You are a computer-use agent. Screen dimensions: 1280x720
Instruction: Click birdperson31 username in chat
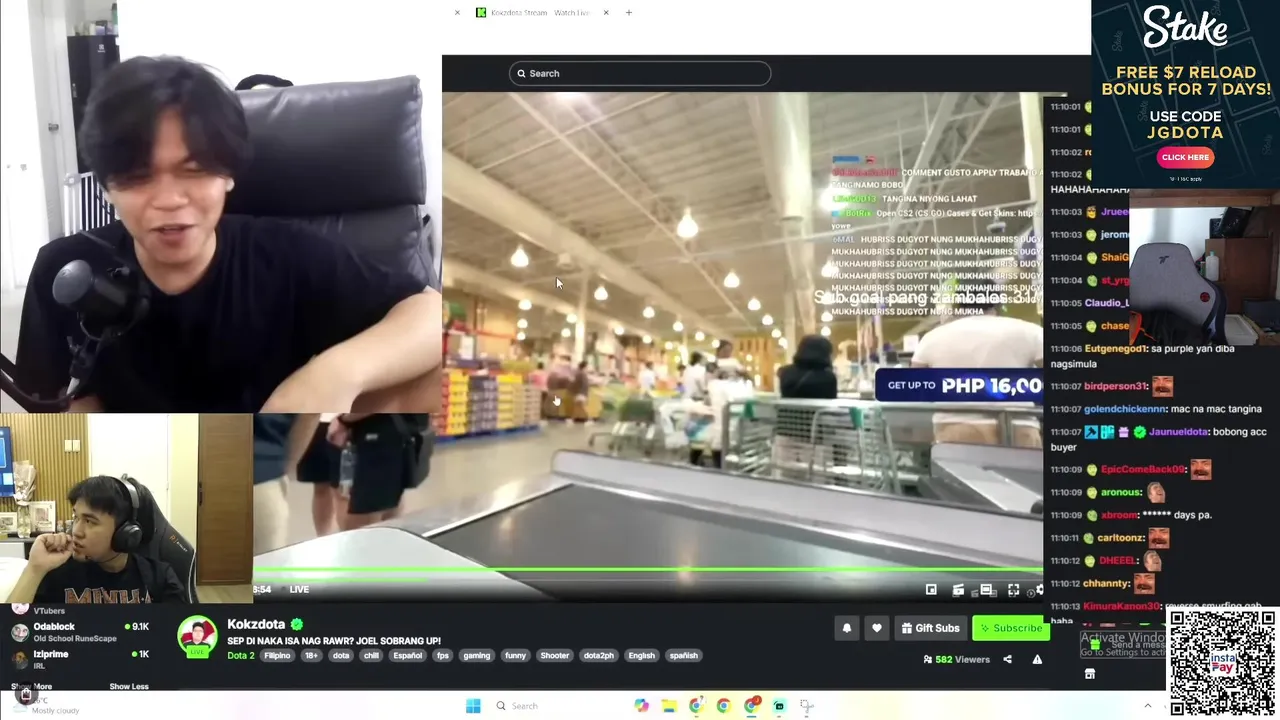[1115, 386]
